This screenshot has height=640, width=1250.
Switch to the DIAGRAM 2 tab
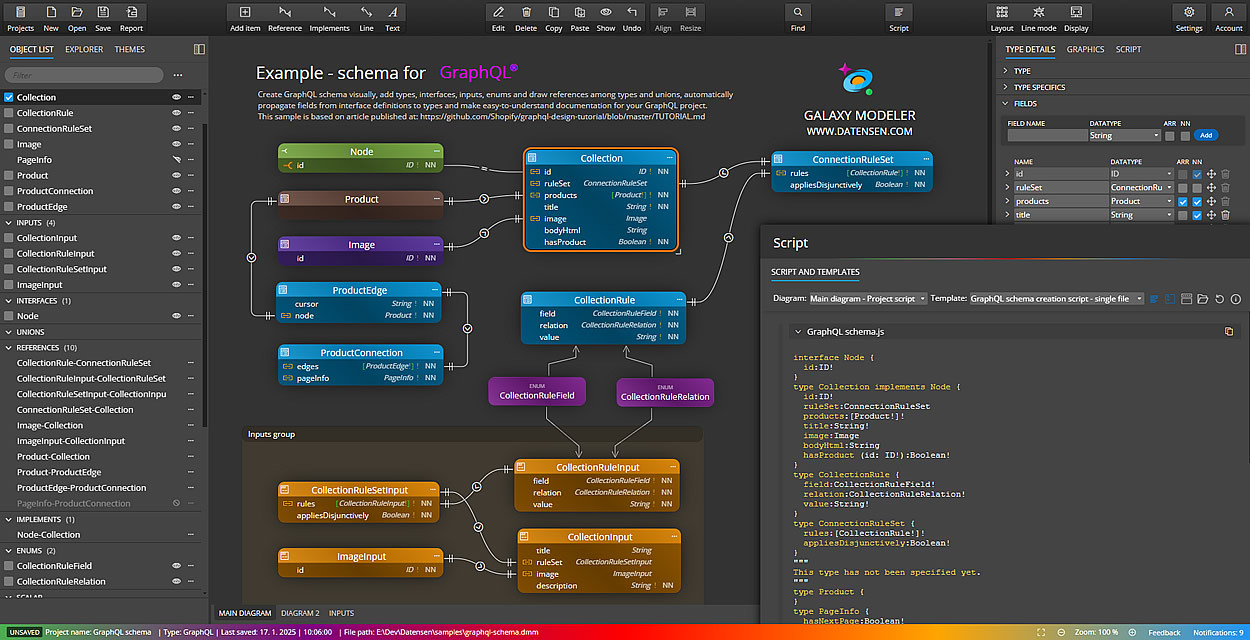(300, 613)
